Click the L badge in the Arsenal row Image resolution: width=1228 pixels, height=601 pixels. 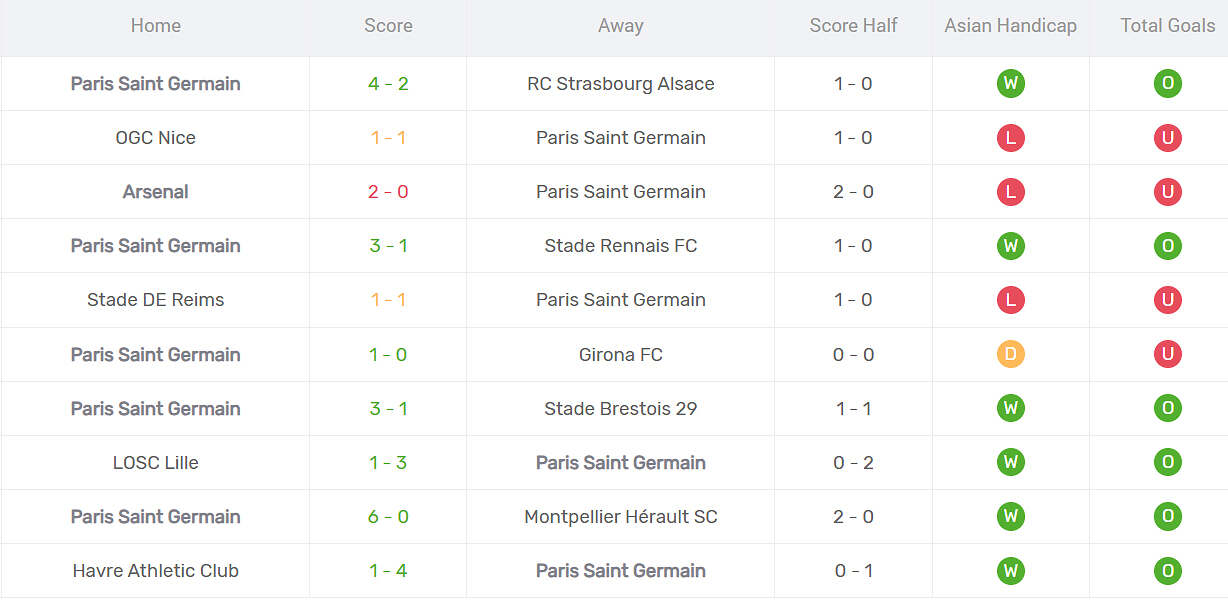pyautogui.click(x=1010, y=192)
